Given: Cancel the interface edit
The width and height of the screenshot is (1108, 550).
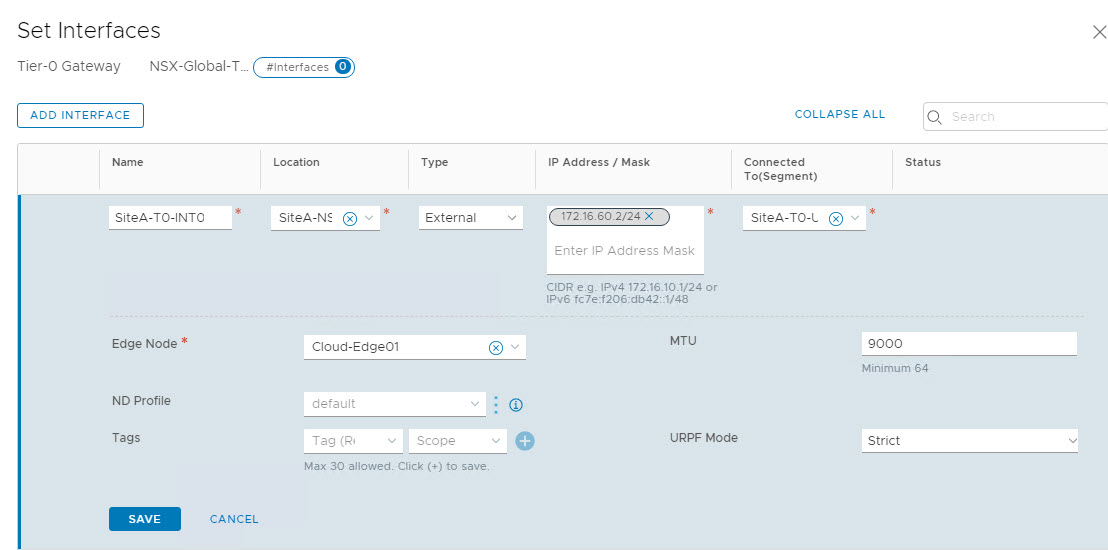Looking at the screenshot, I should click(234, 519).
